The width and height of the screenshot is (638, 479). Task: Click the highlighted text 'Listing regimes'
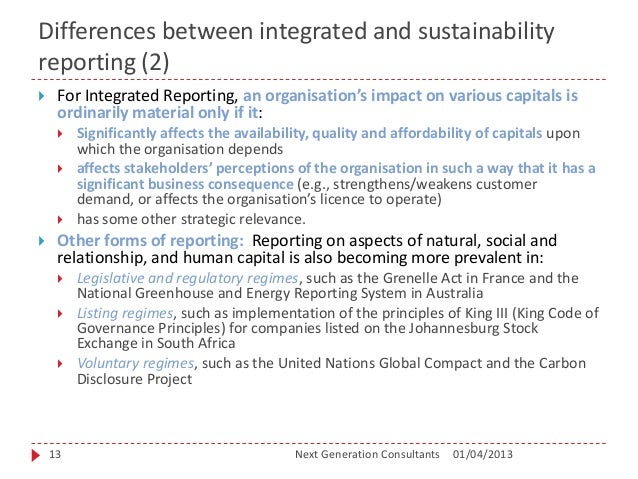point(125,313)
